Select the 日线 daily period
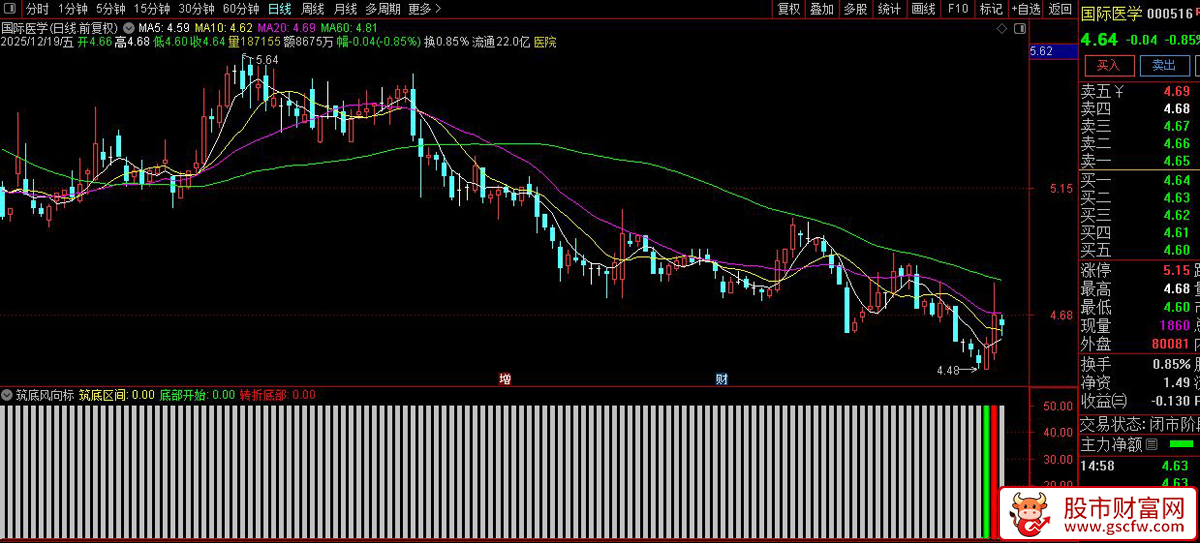Screen dimensions: 1200x543 [280, 9]
